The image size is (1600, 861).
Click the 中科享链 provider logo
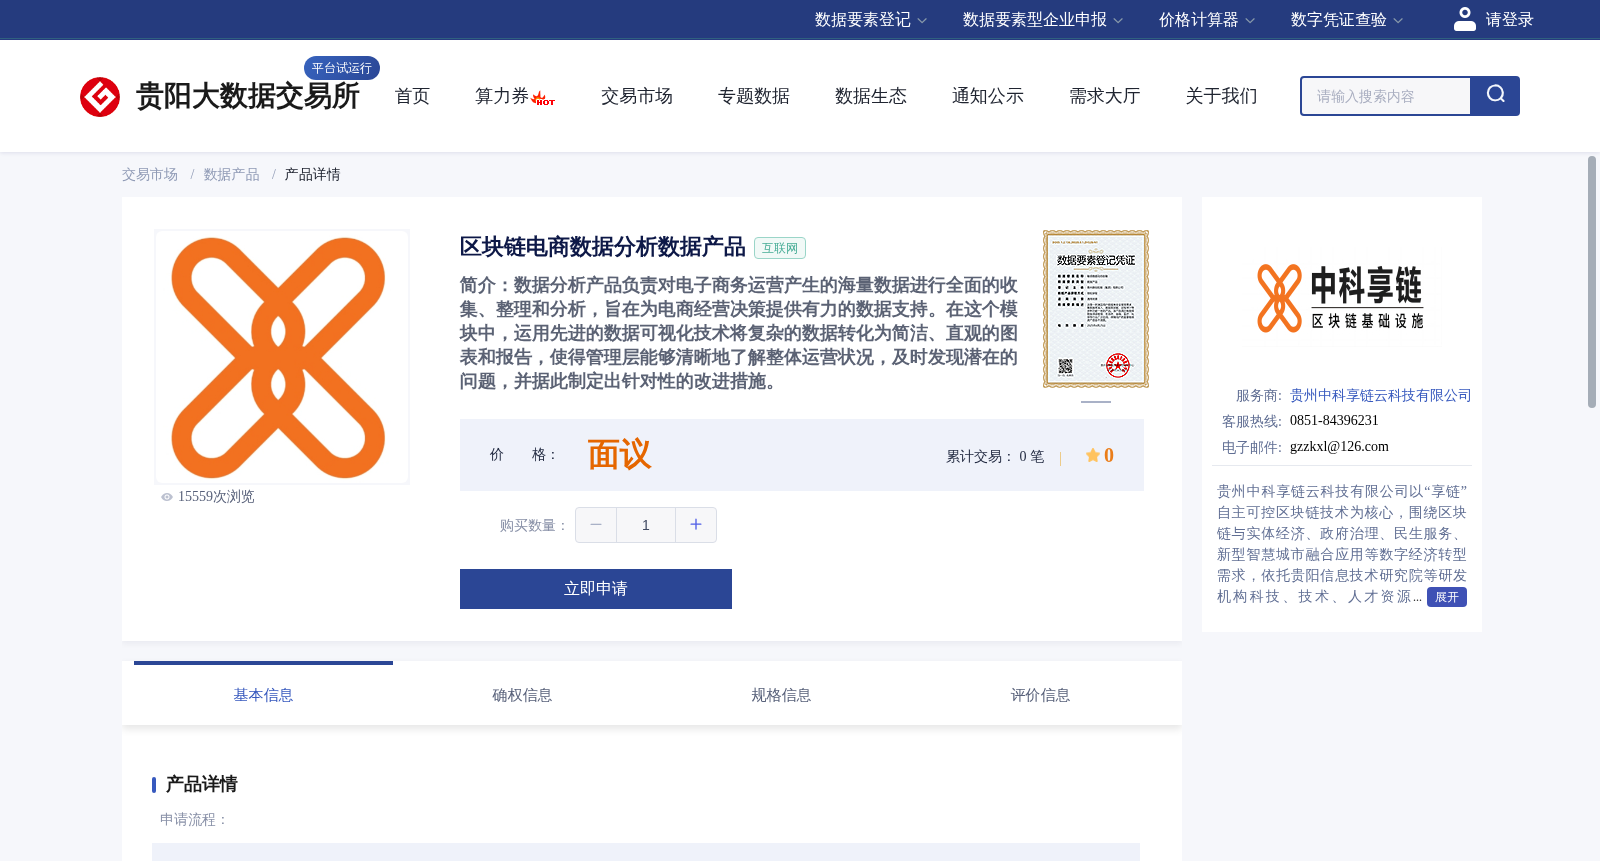[x=1341, y=298]
